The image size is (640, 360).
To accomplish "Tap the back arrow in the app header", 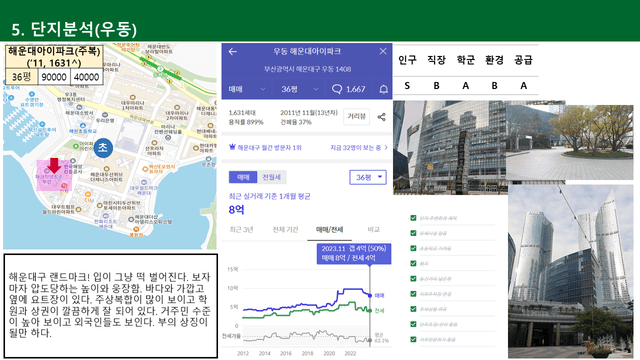I will (233, 51).
